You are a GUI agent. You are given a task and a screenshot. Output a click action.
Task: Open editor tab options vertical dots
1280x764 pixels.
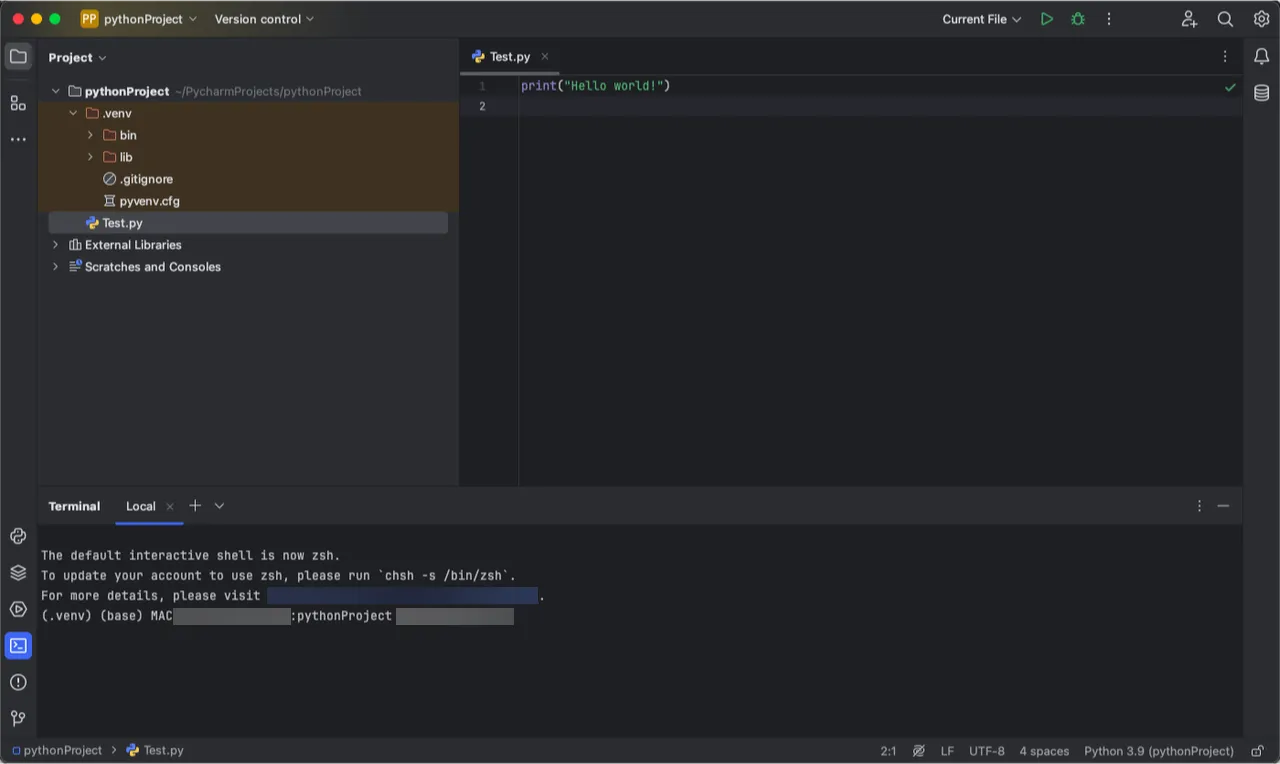click(x=1225, y=57)
